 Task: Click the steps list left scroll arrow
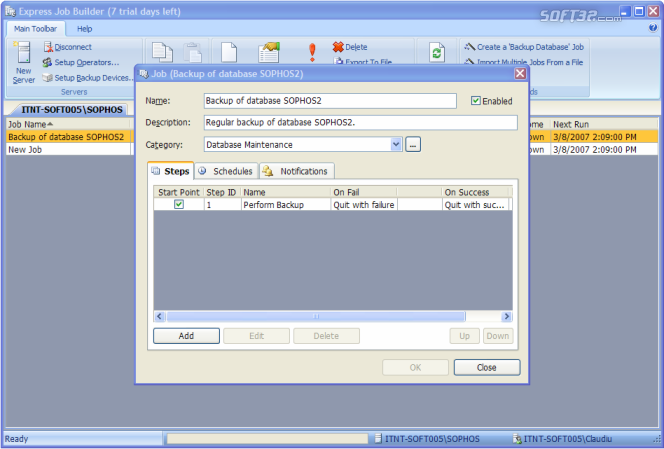coord(159,316)
